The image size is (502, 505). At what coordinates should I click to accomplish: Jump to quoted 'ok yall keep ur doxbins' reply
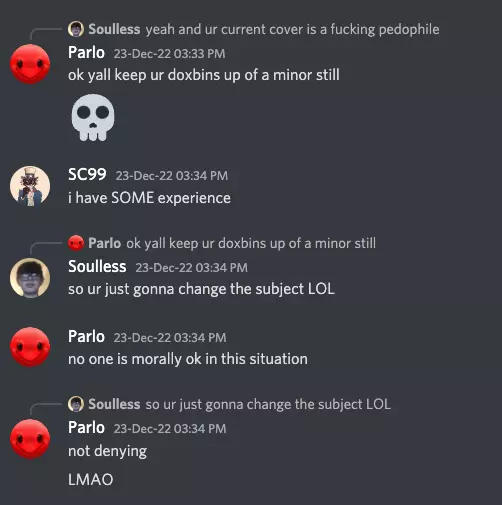[251, 243]
